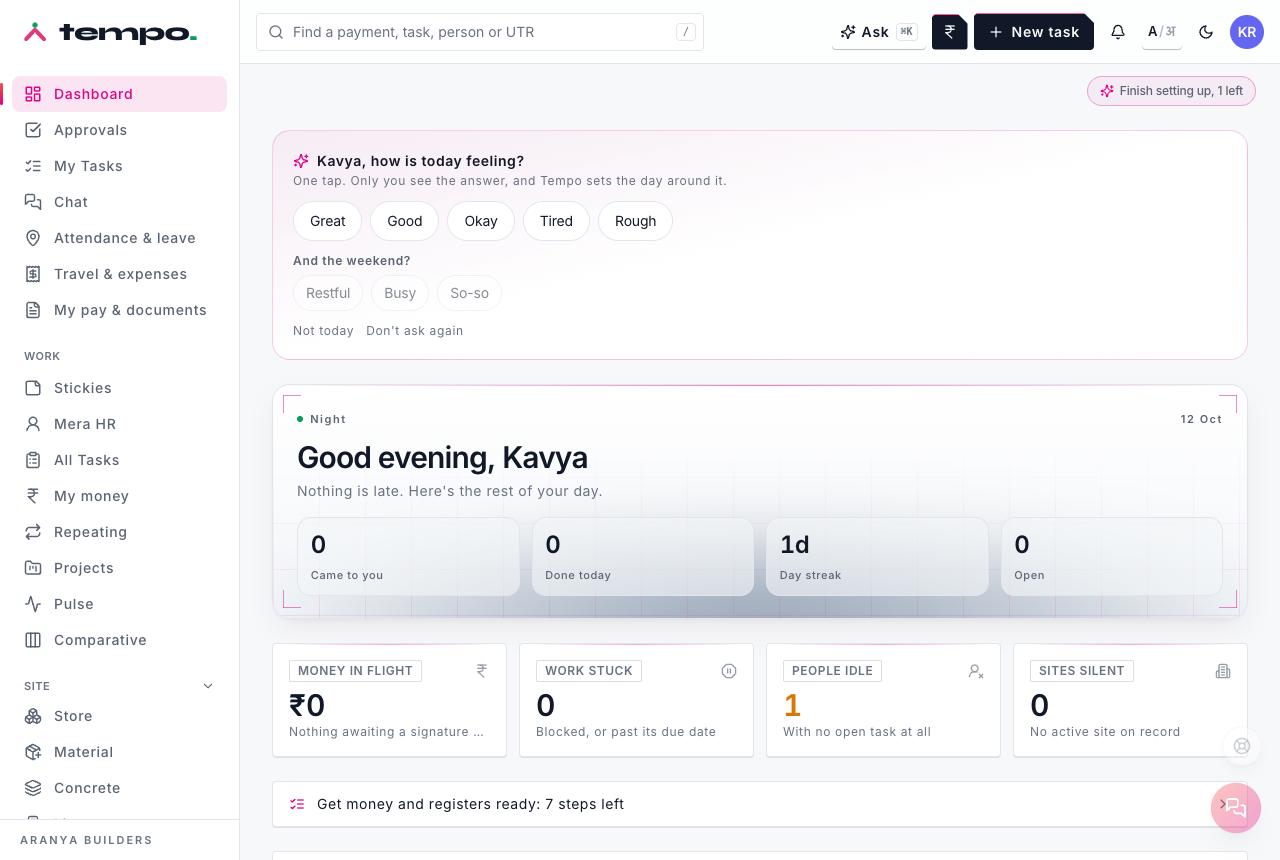Select Good mood option

405,221
